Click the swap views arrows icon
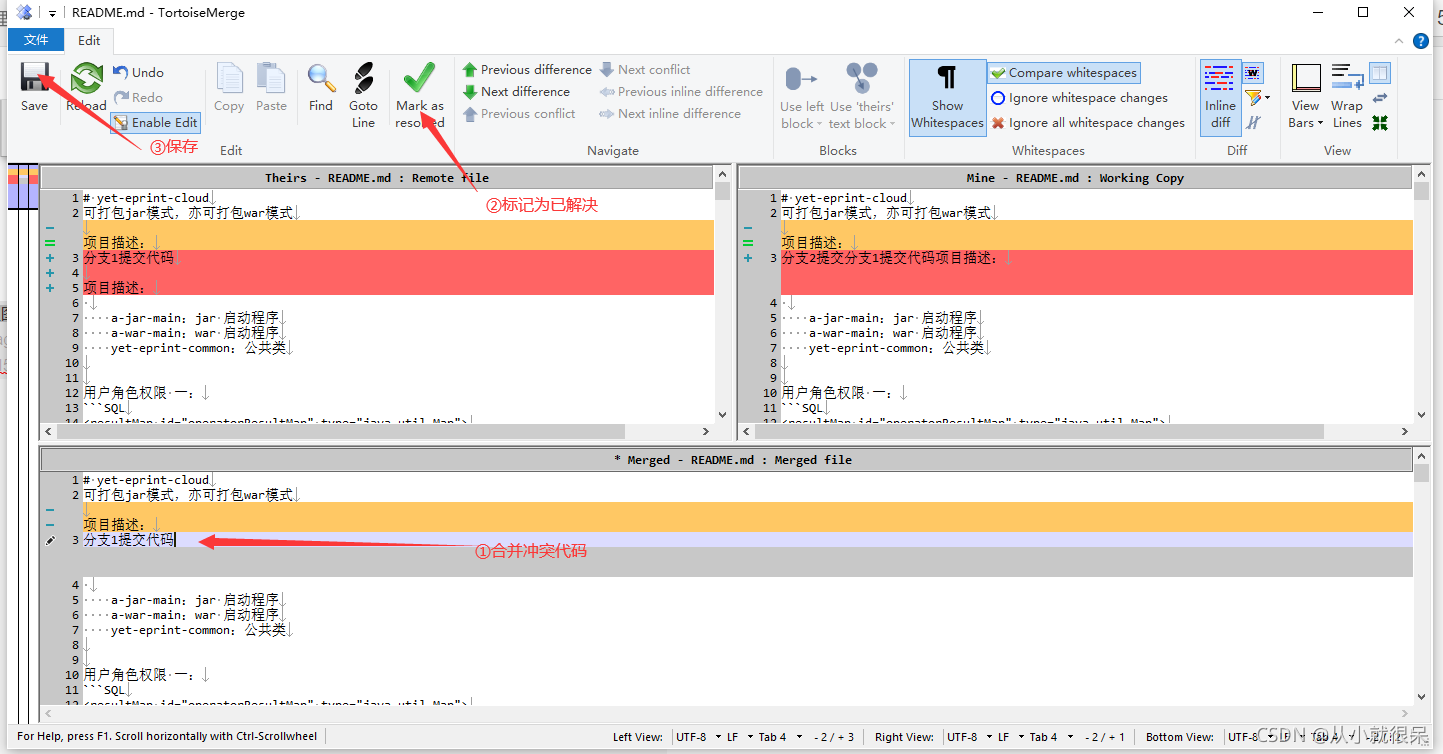1443x754 pixels. [1380, 98]
